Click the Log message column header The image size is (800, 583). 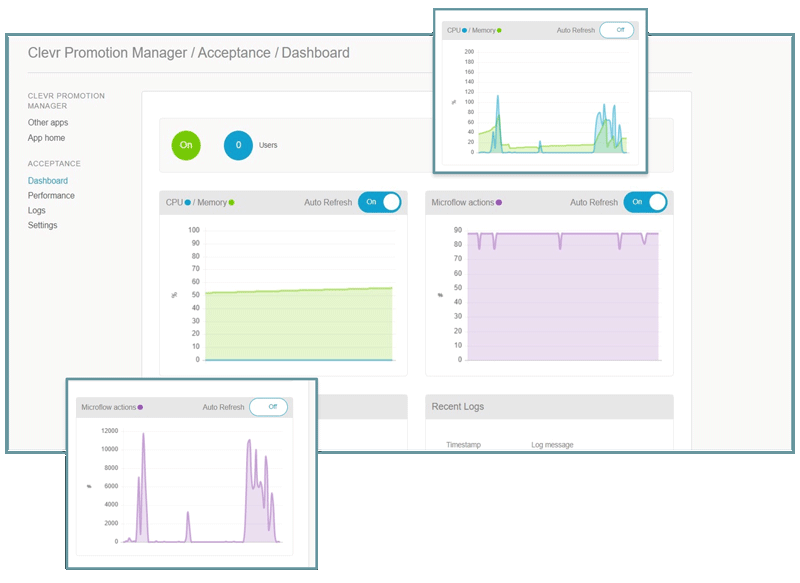(552, 445)
